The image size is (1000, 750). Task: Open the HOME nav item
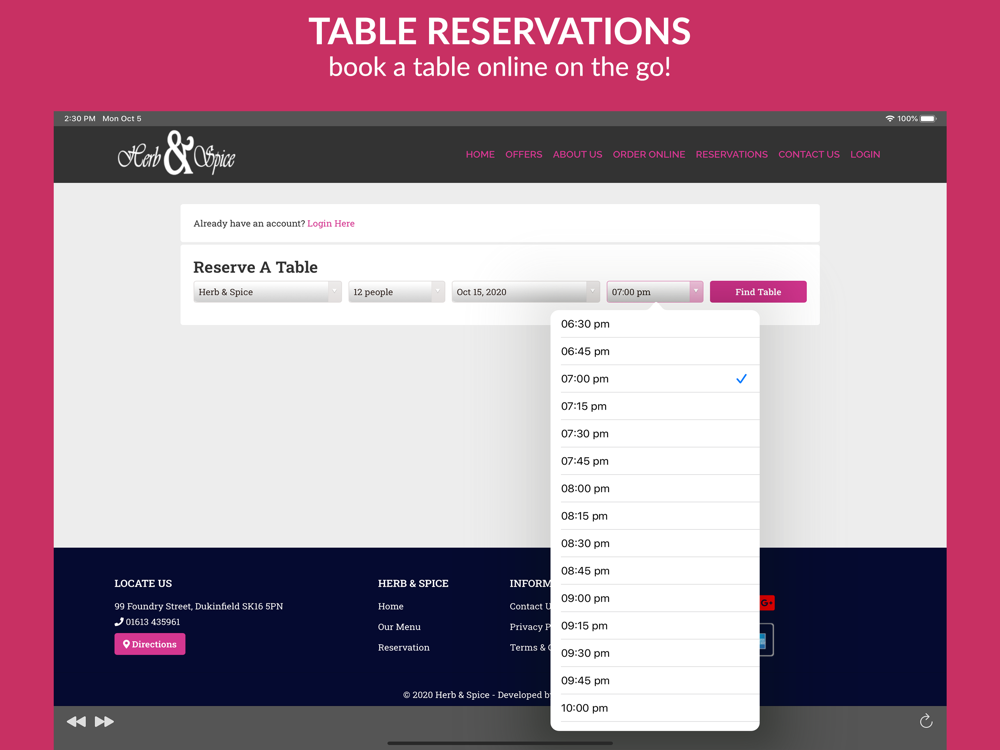click(480, 154)
